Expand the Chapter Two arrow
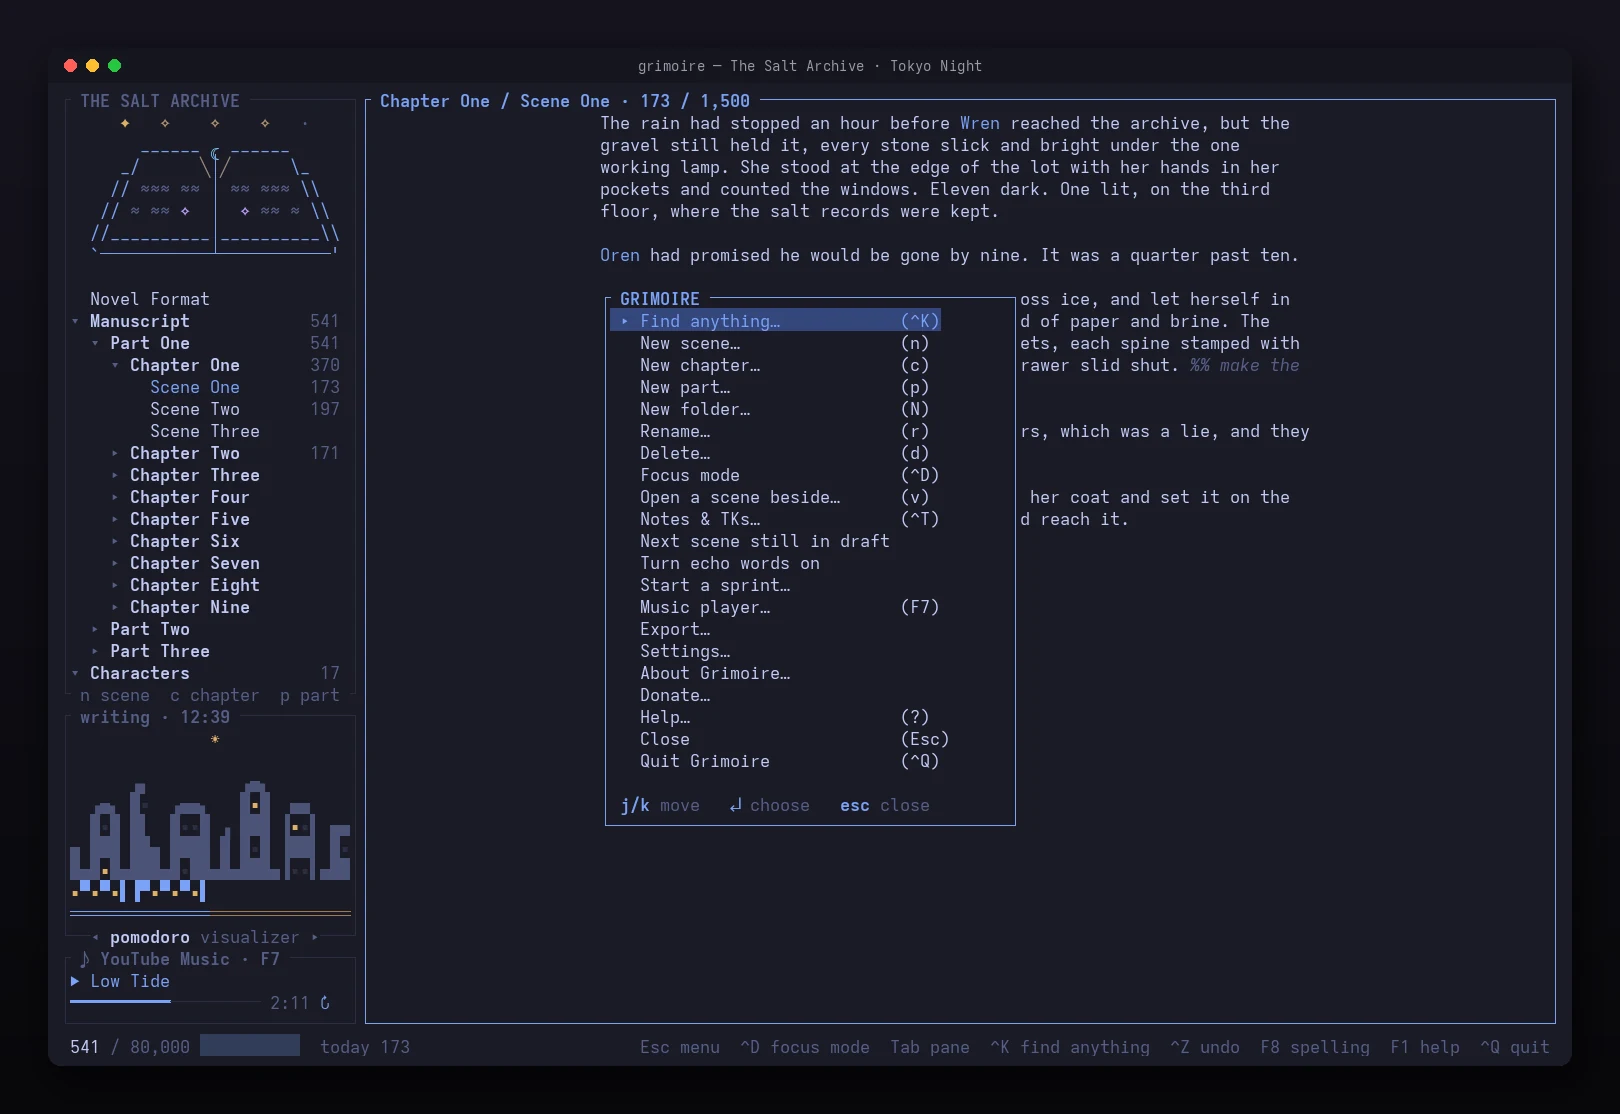1620x1114 pixels. pos(115,453)
